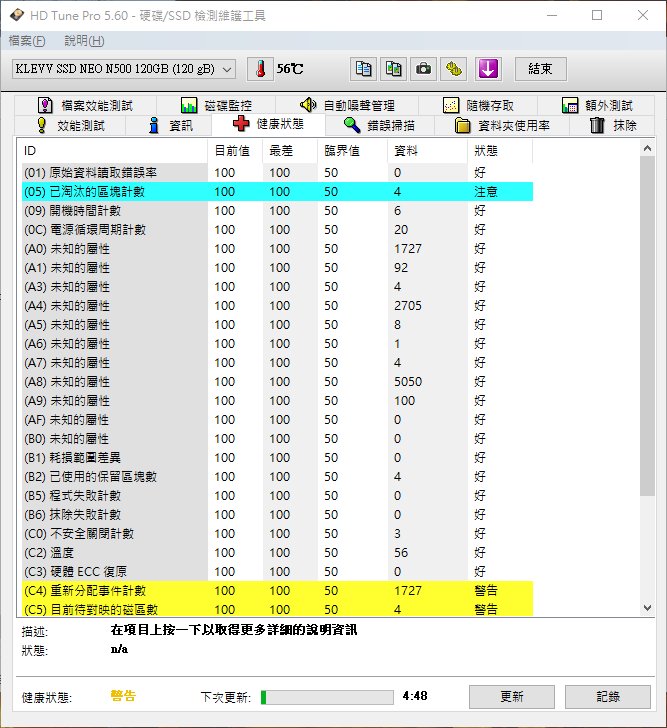Click the options wrench toolbar icon
Viewport: 667px width, 728px height.
tap(453, 69)
